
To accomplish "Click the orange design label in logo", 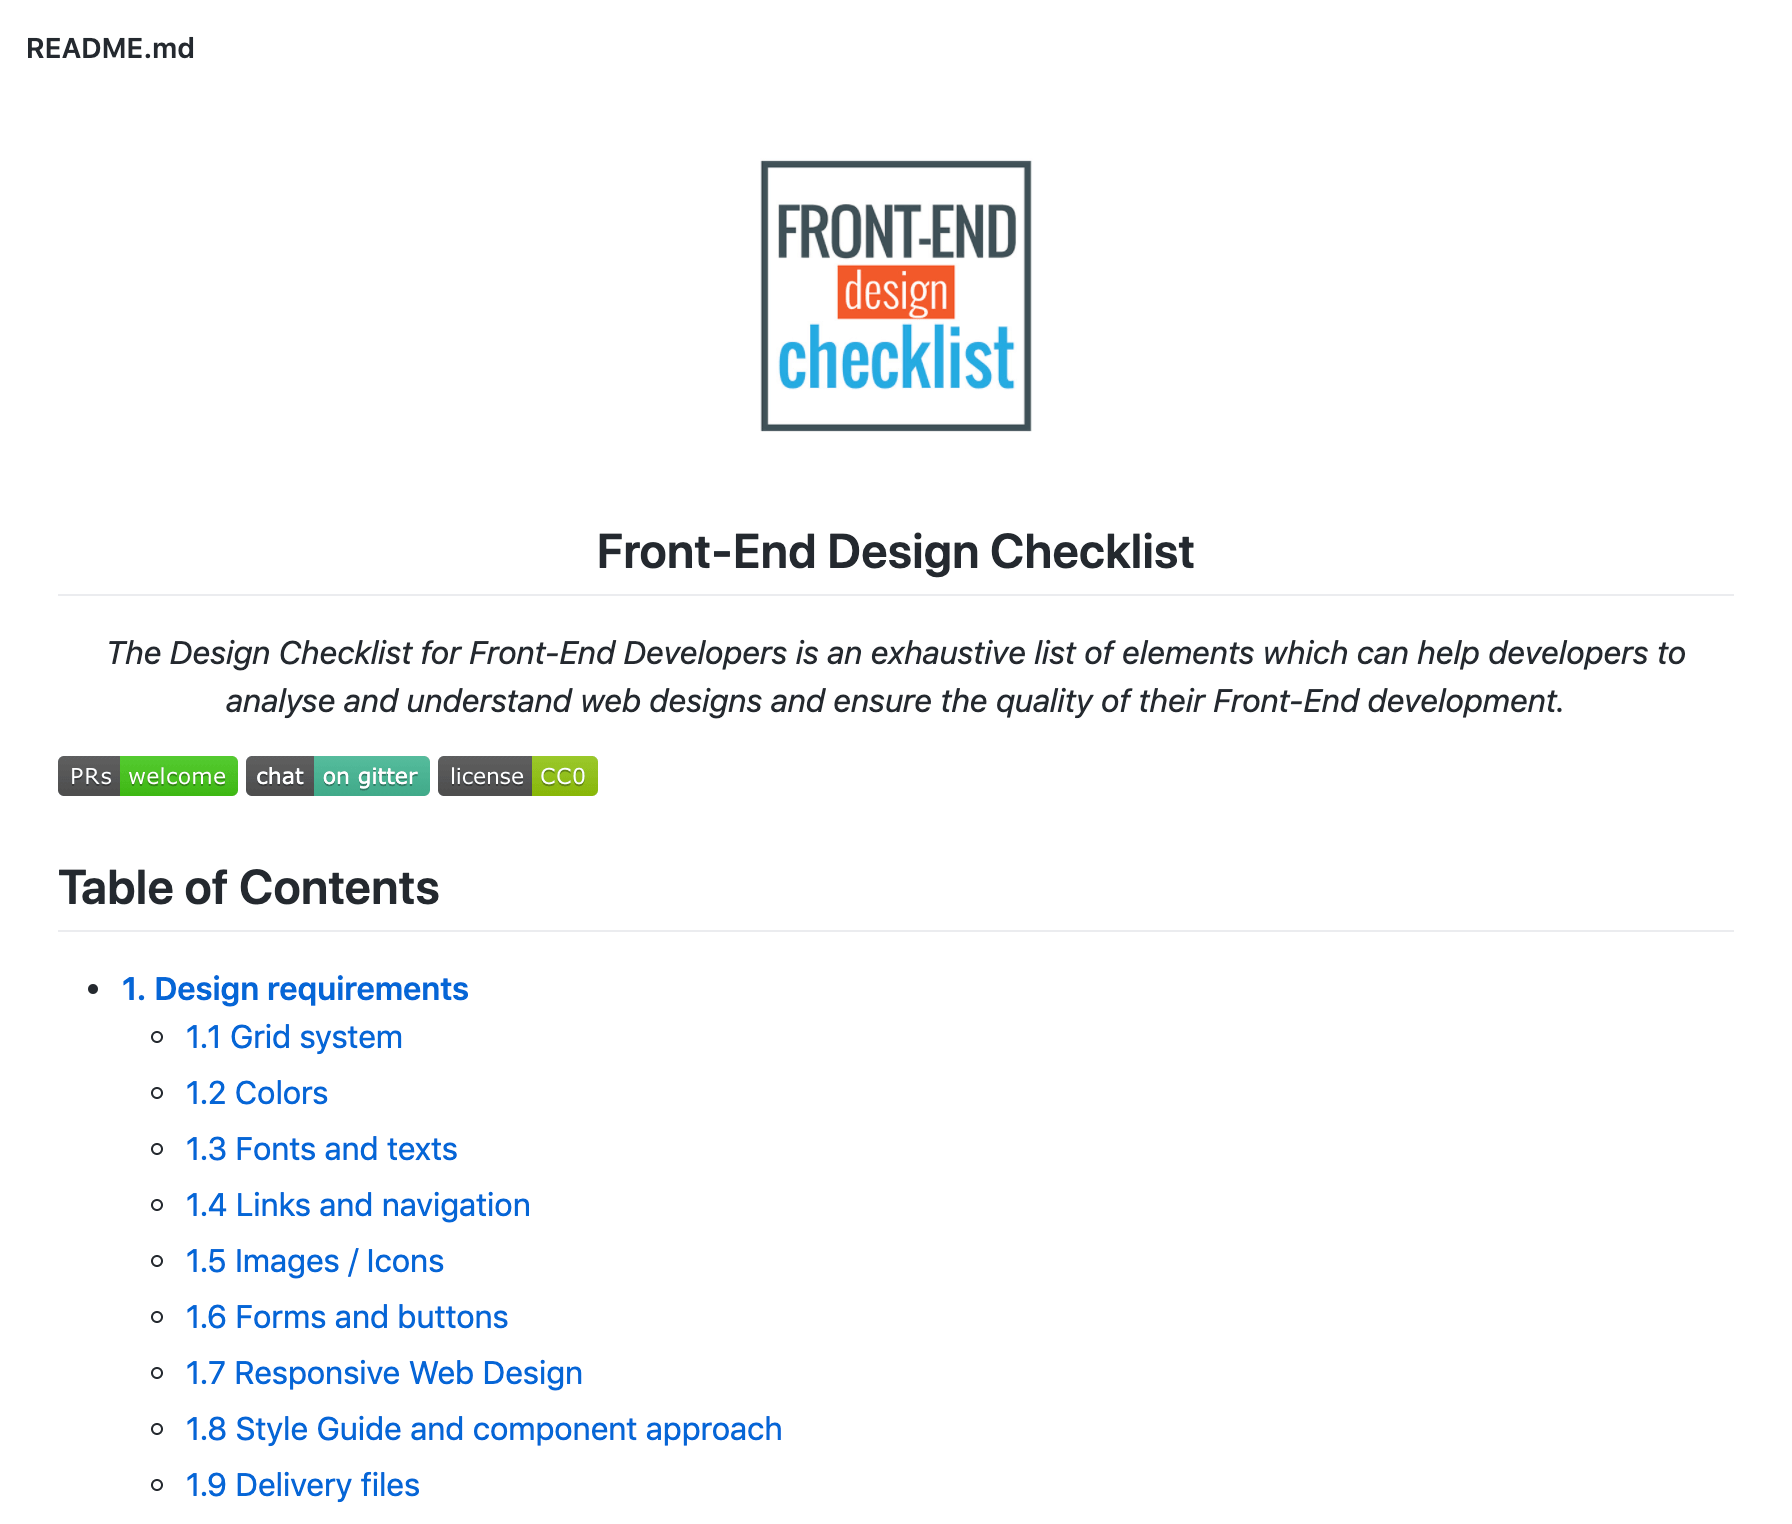I will pos(896,292).
